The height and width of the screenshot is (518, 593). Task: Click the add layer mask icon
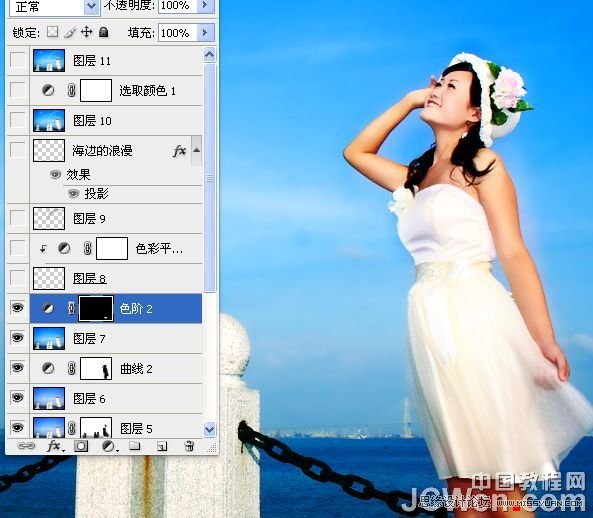click(x=81, y=447)
